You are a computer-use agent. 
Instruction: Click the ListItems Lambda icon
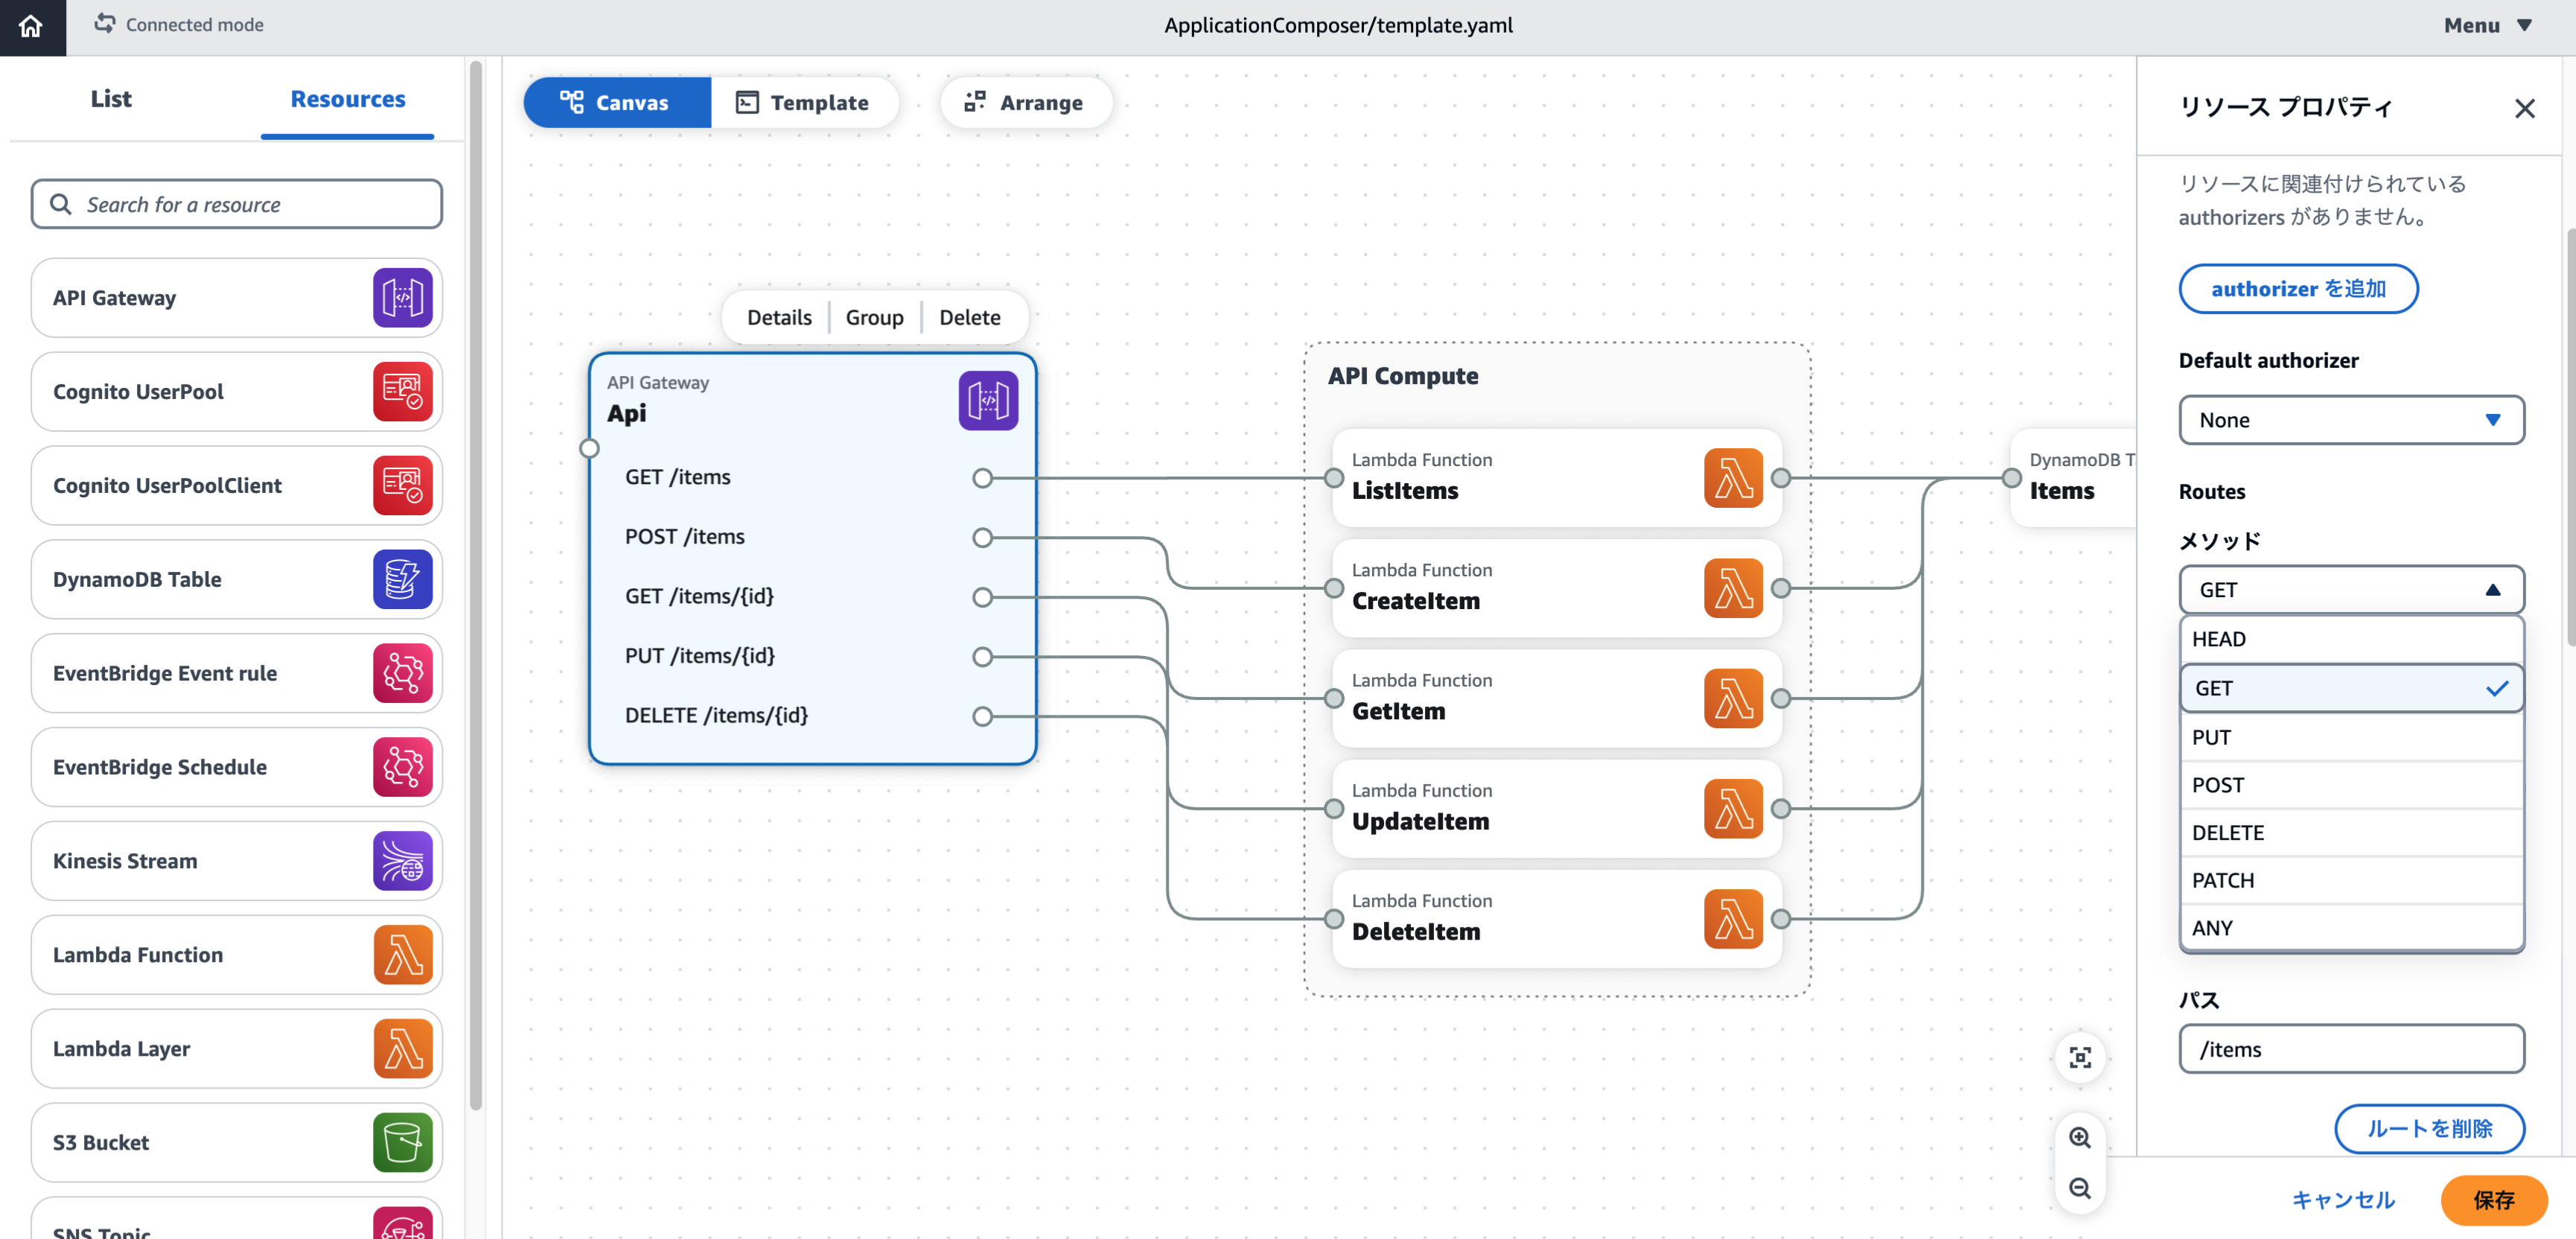[x=1733, y=478]
